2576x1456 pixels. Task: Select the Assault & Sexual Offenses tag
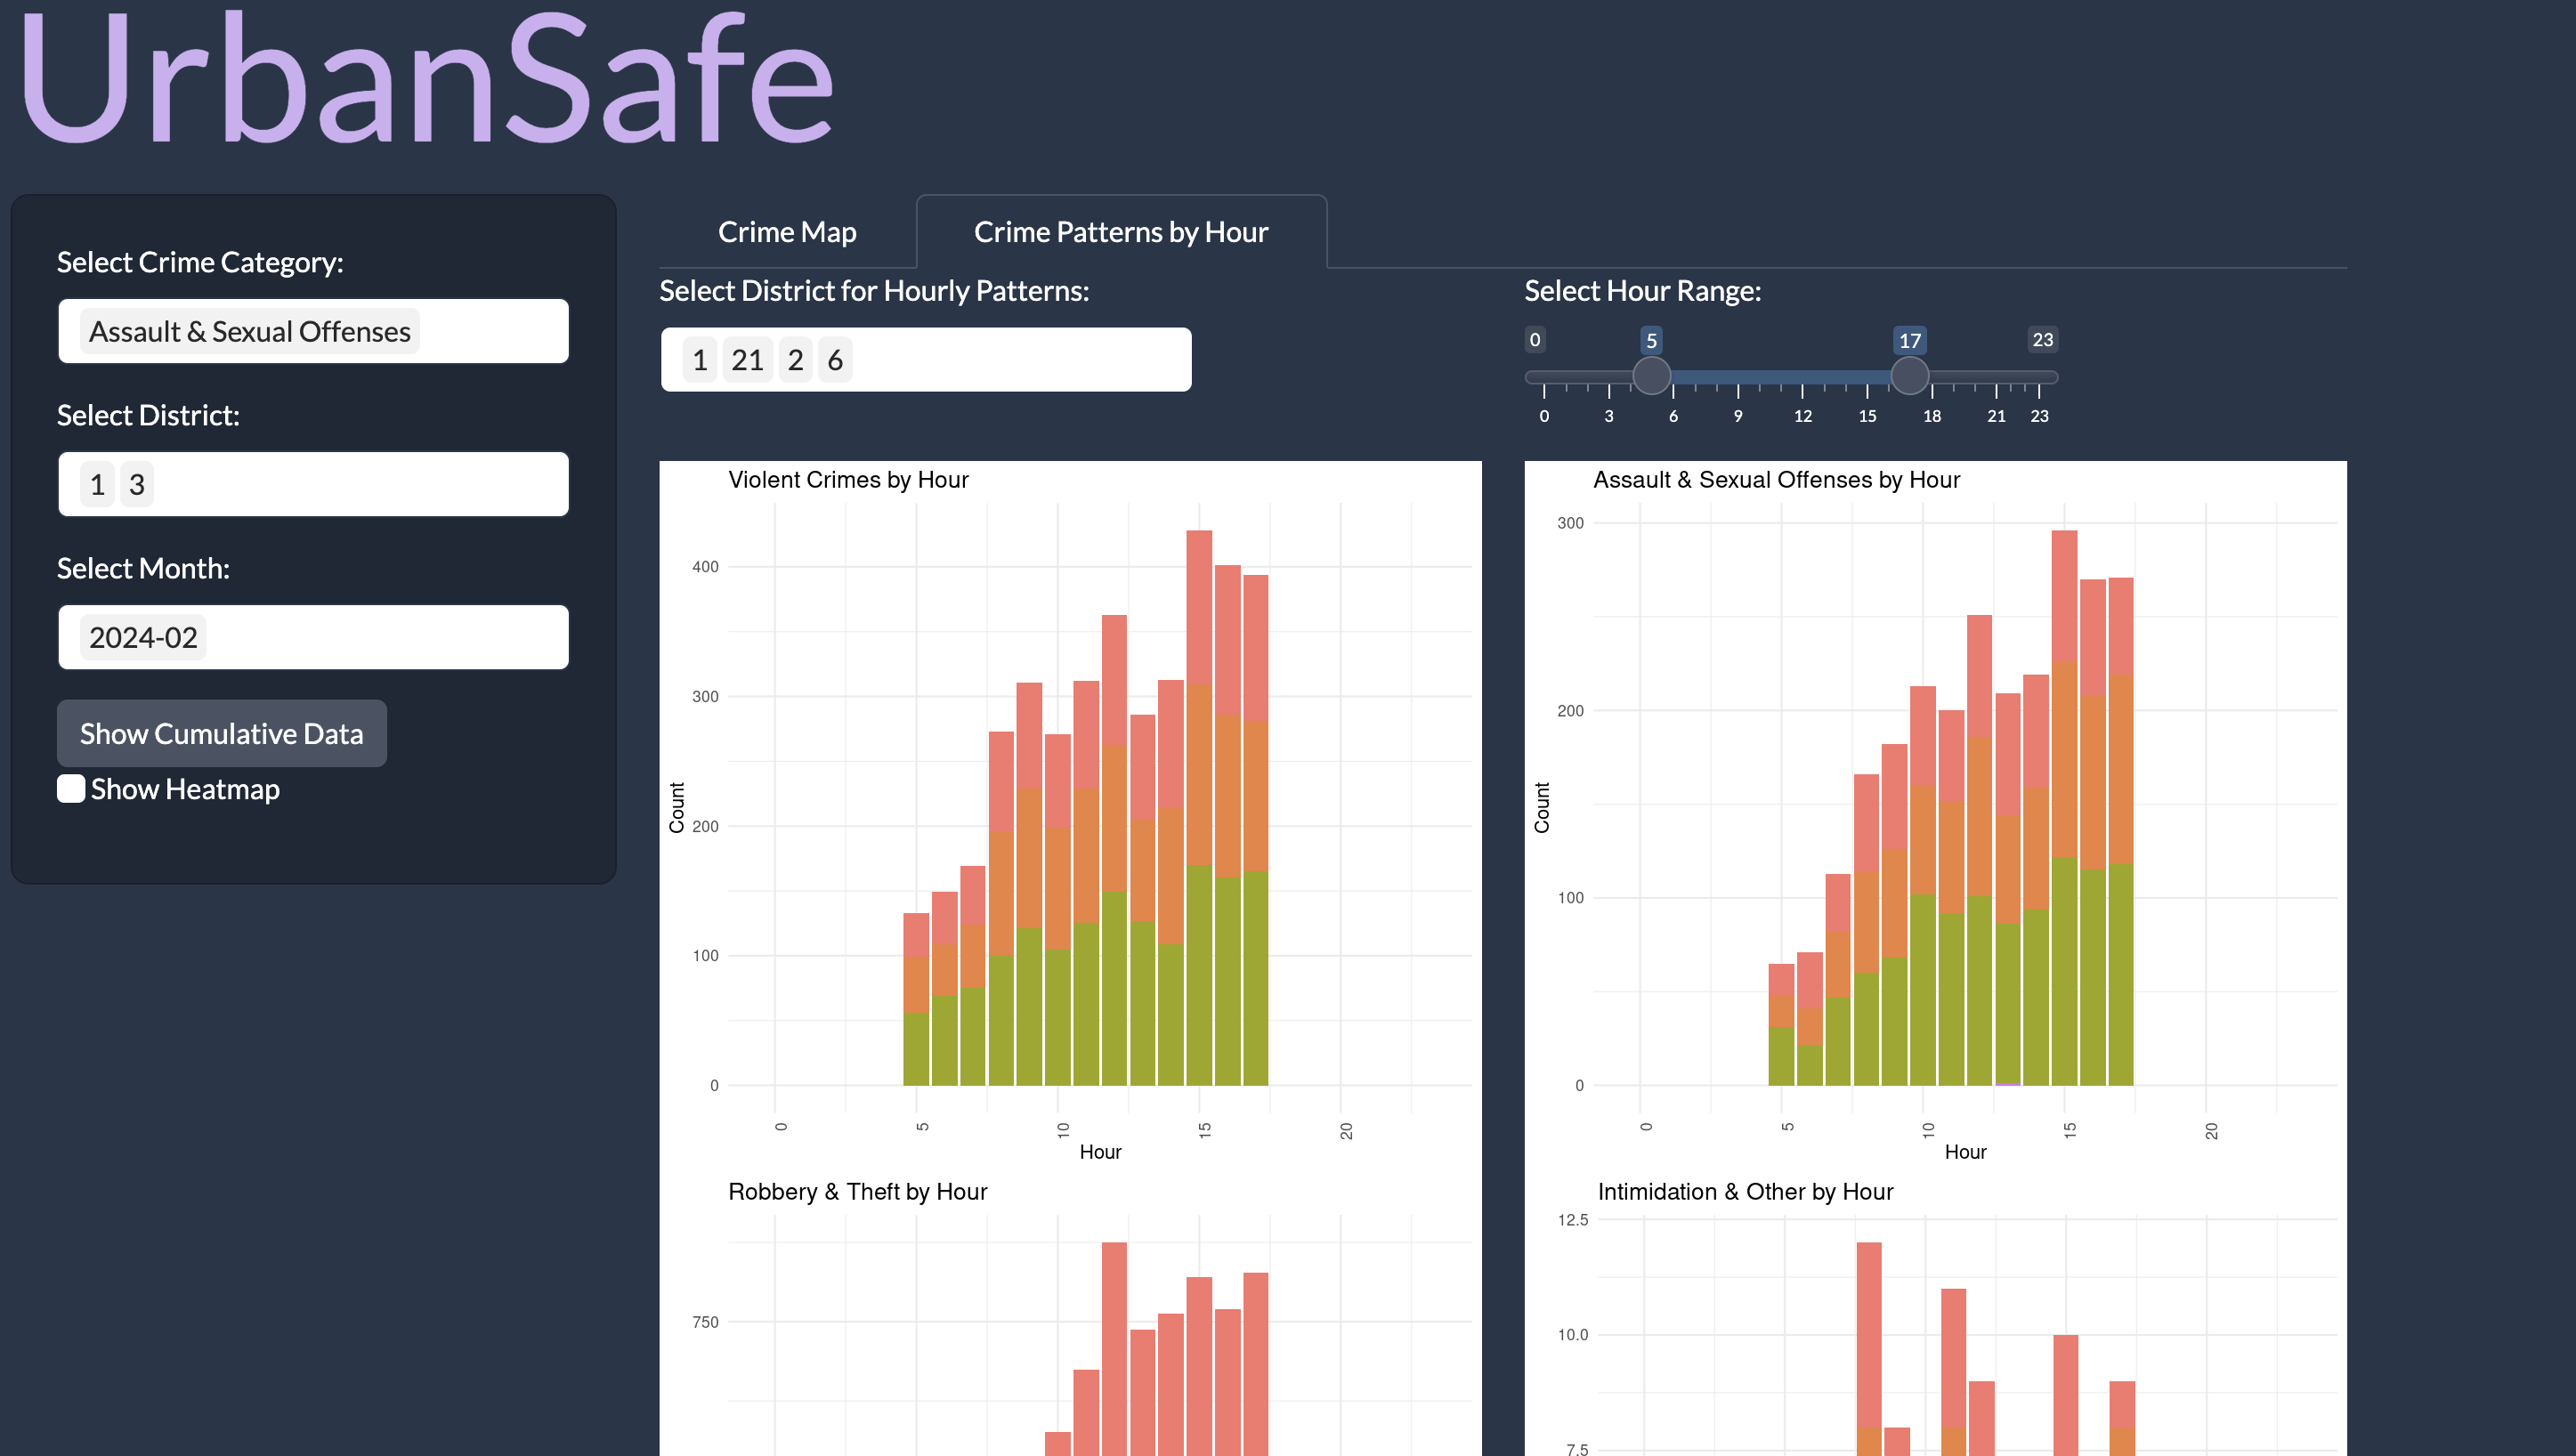tap(249, 331)
